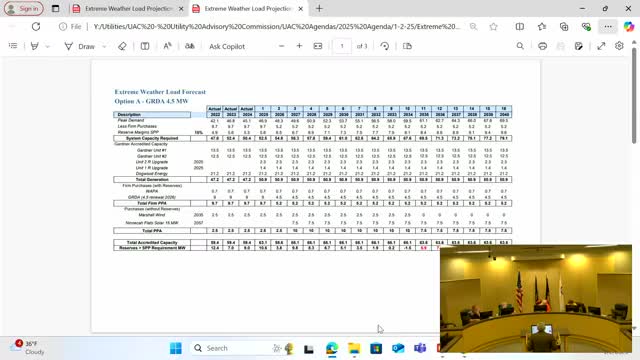Rotate the PDF page
This screenshot has height=360, width=640.
pos(384,46)
